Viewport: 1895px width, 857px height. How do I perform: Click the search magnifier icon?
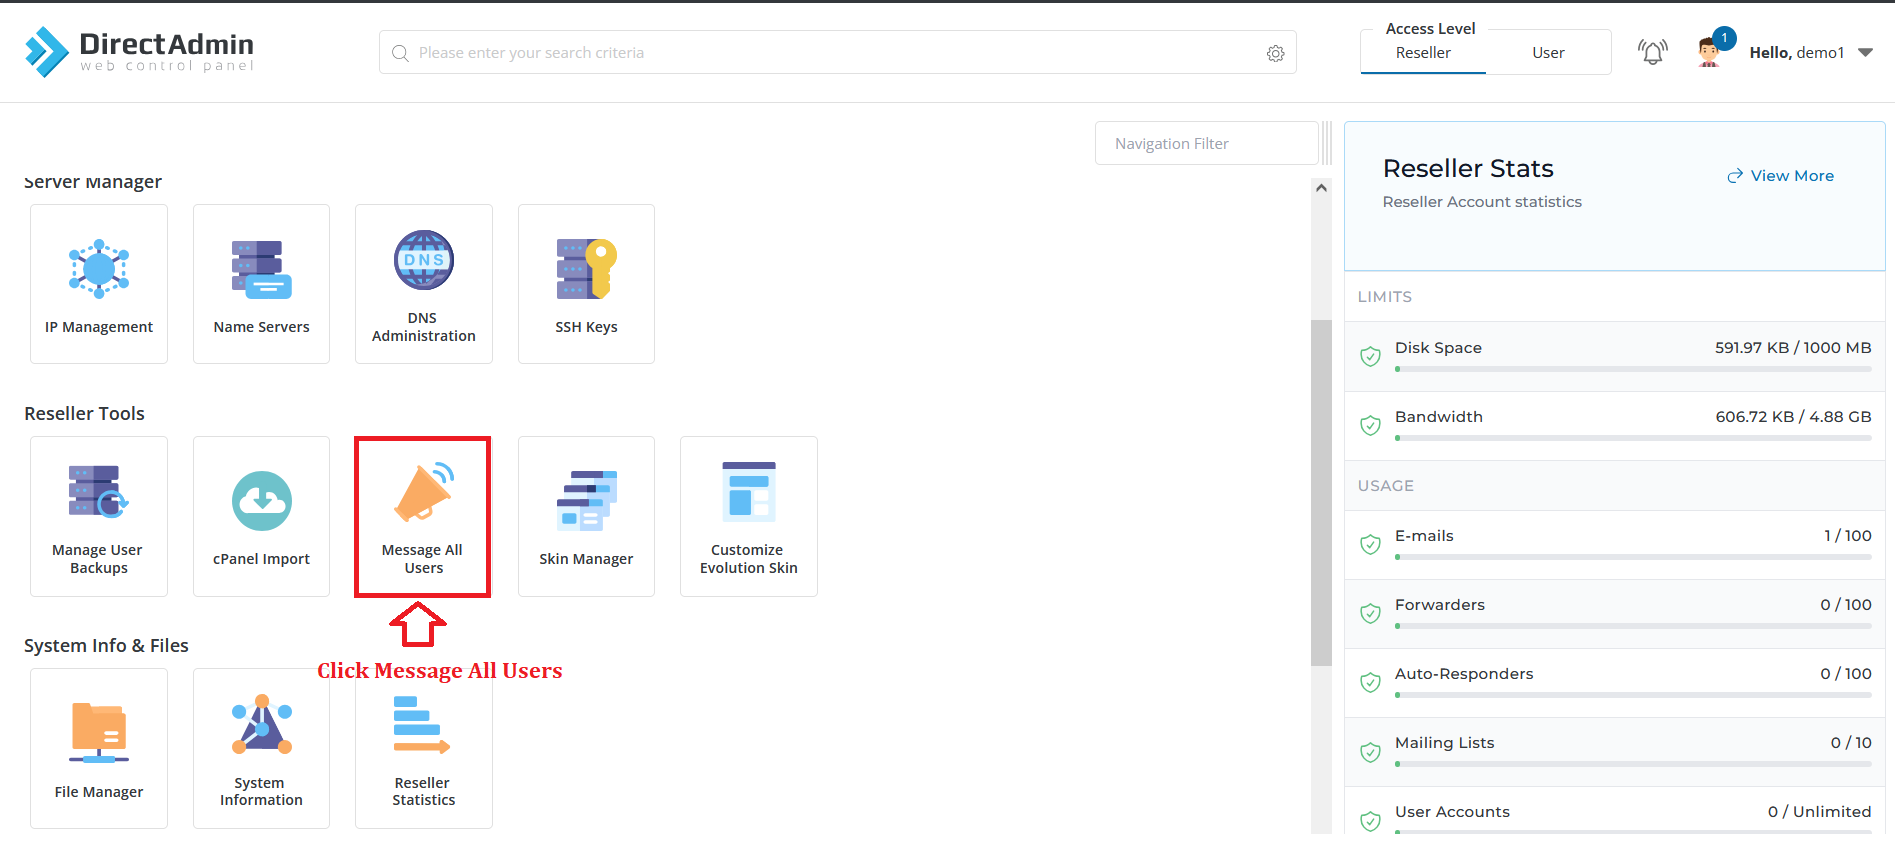pos(400,53)
